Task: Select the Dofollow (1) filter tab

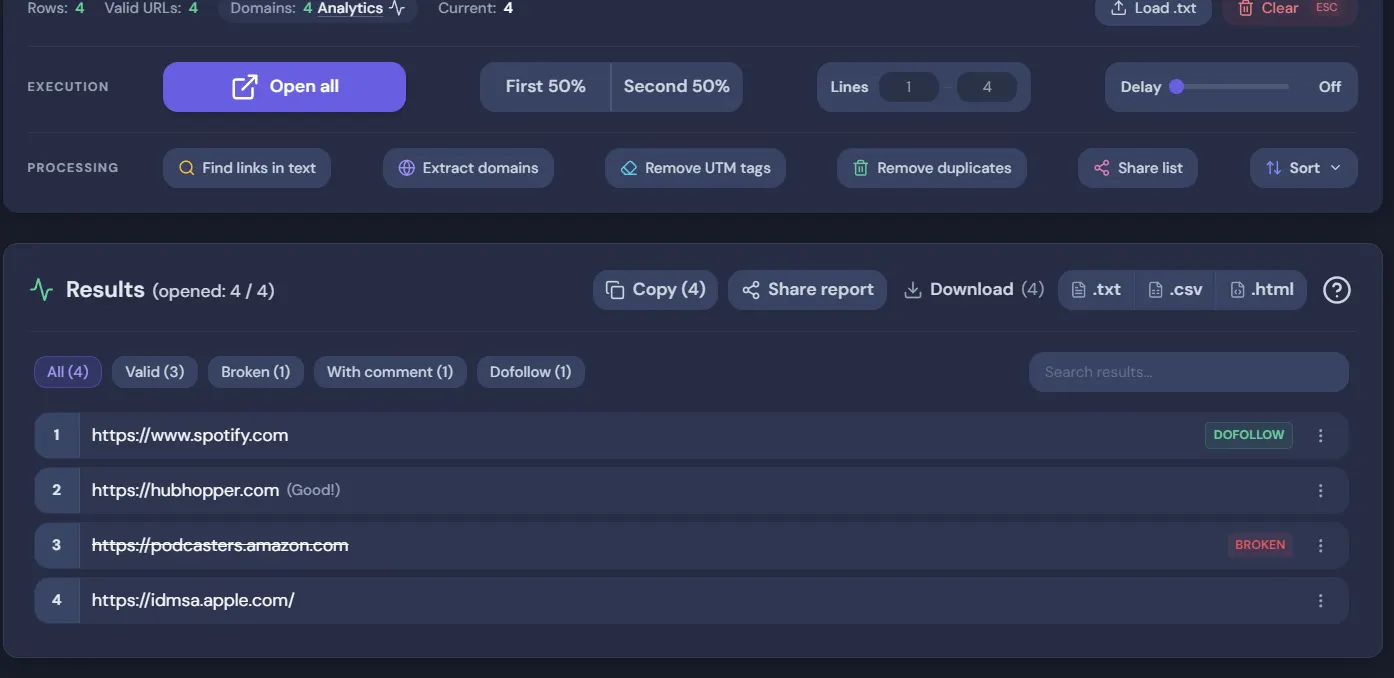Action: (x=531, y=372)
